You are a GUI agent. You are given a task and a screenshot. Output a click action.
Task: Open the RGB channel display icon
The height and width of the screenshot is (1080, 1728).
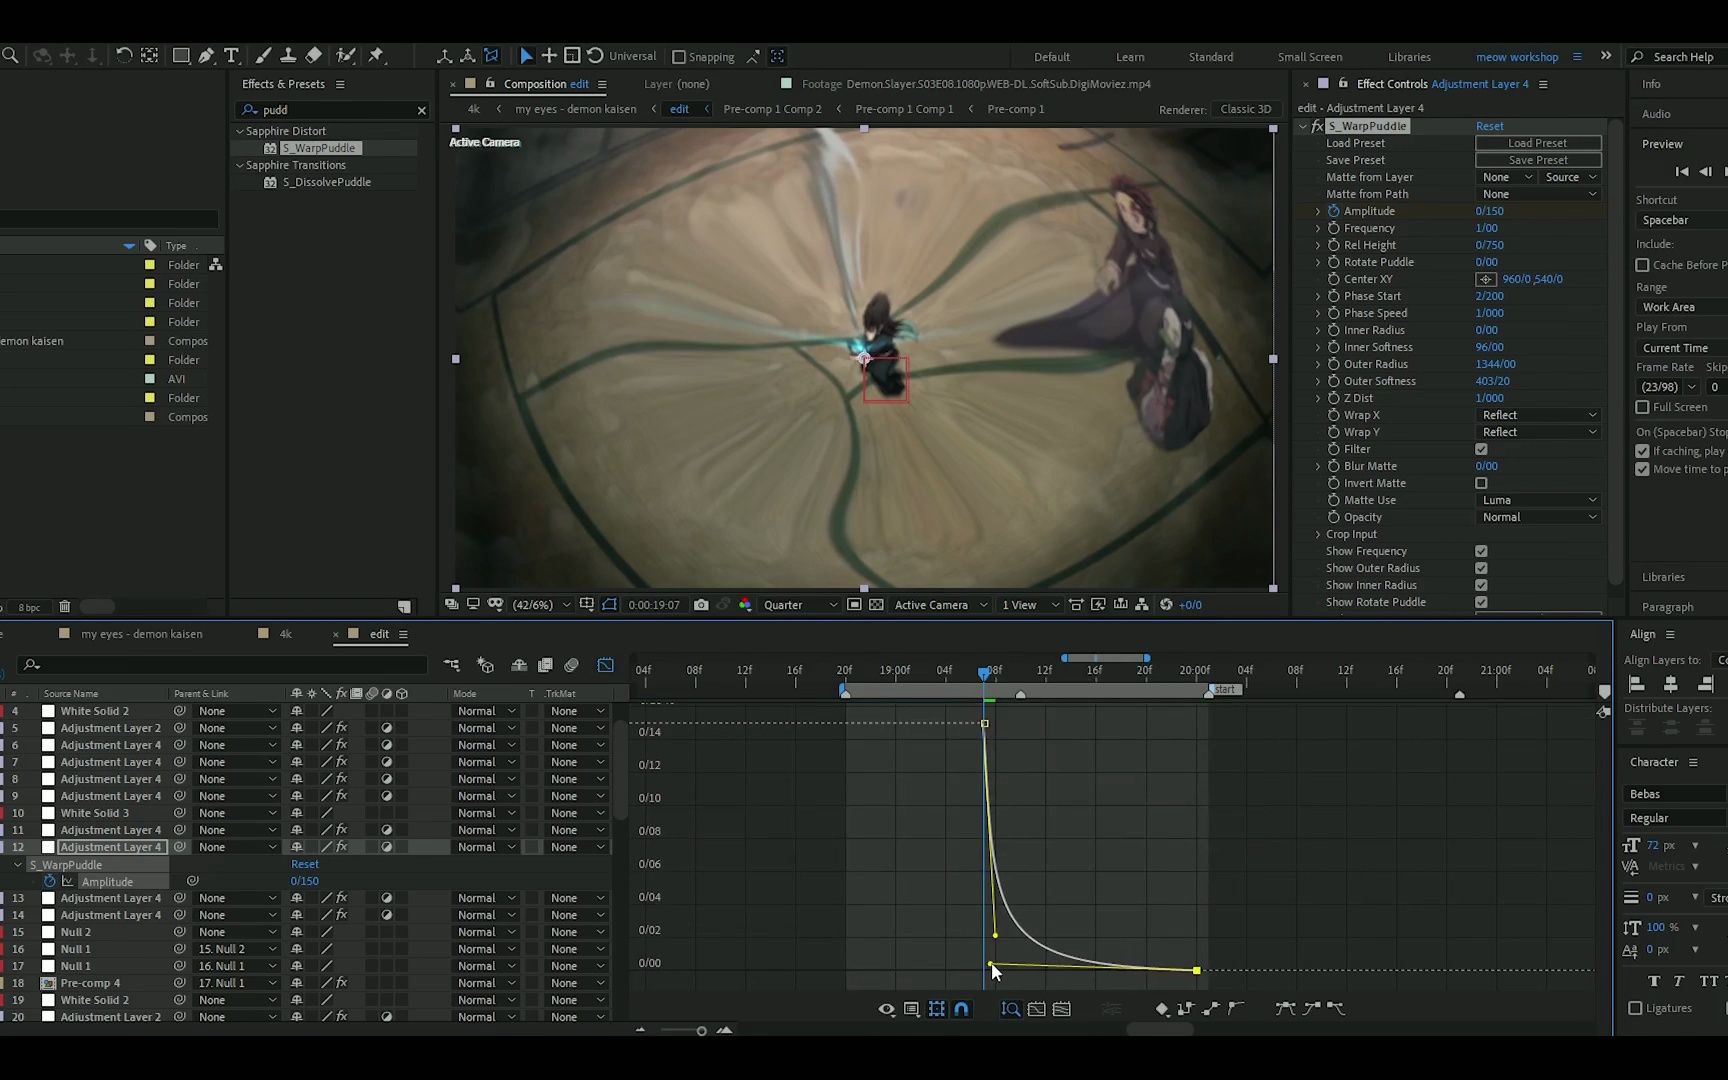pos(745,605)
